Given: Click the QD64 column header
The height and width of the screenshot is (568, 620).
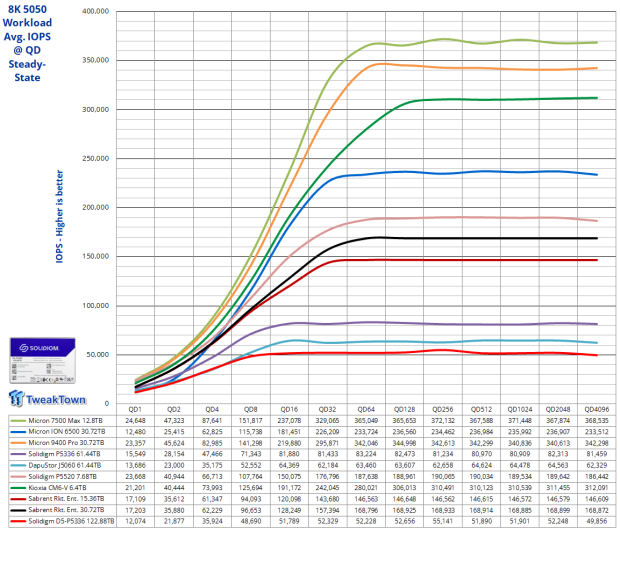Looking at the screenshot, I should [x=366, y=409].
